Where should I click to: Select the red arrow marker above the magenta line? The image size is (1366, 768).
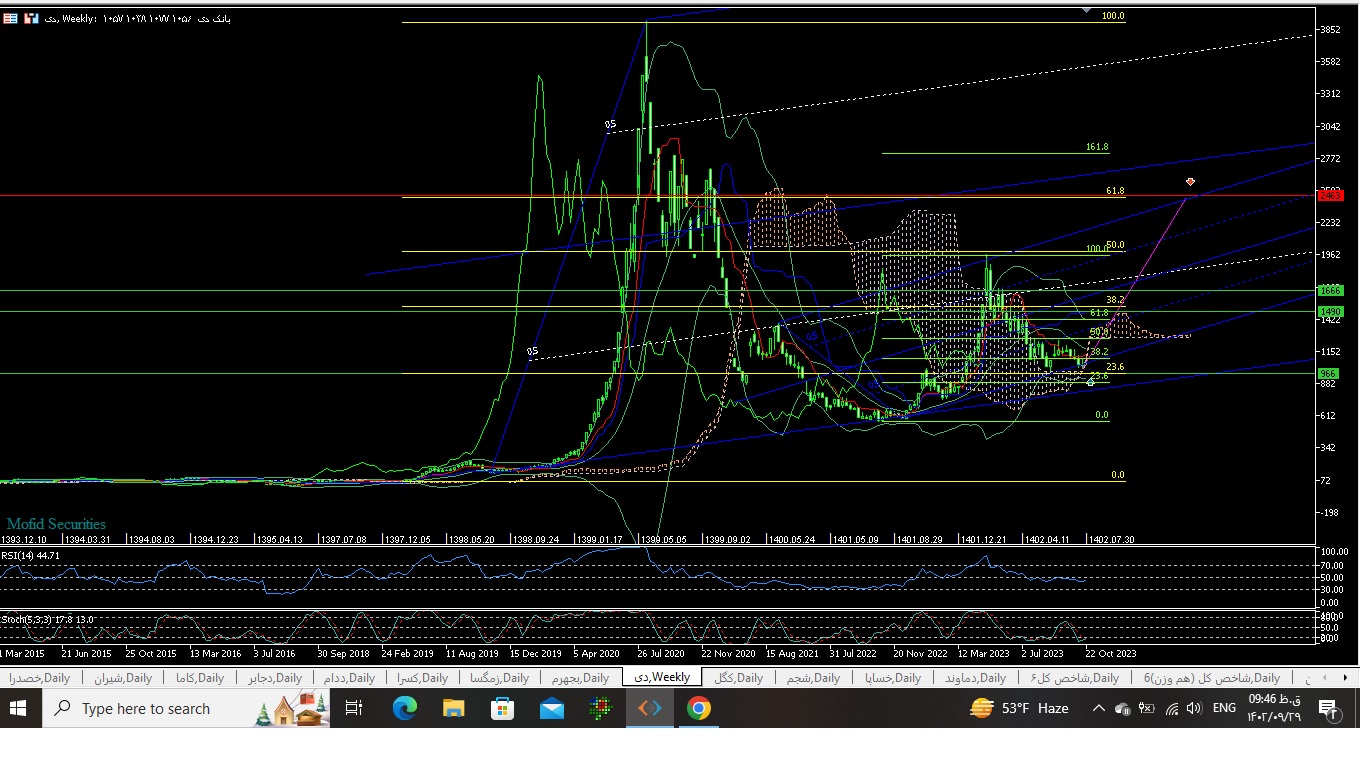(x=1190, y=182)
